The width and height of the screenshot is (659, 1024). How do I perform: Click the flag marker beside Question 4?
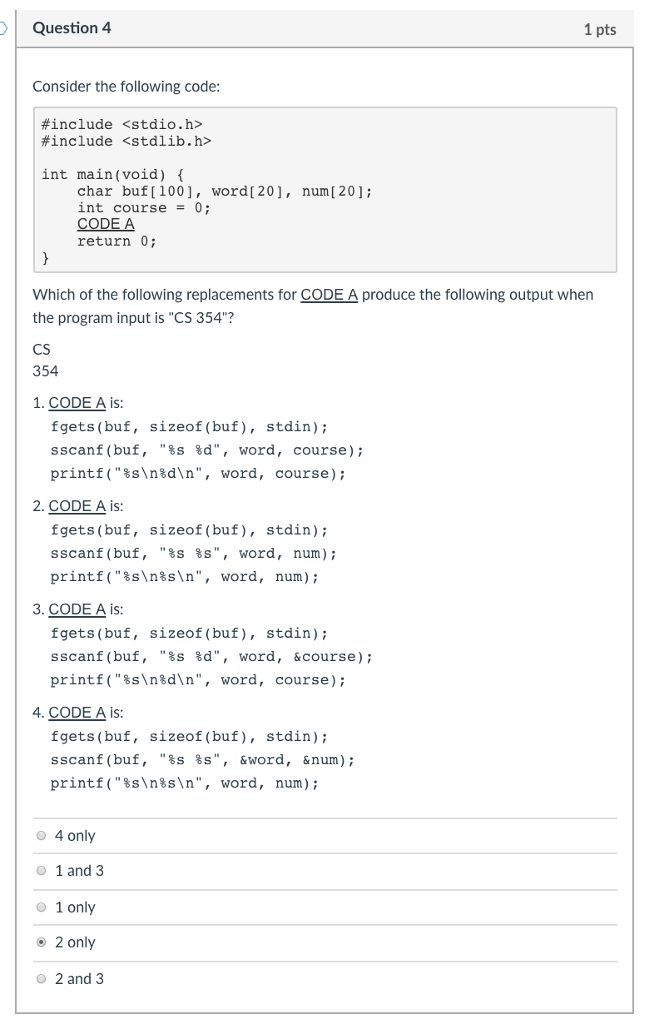(x=4, y=28)
